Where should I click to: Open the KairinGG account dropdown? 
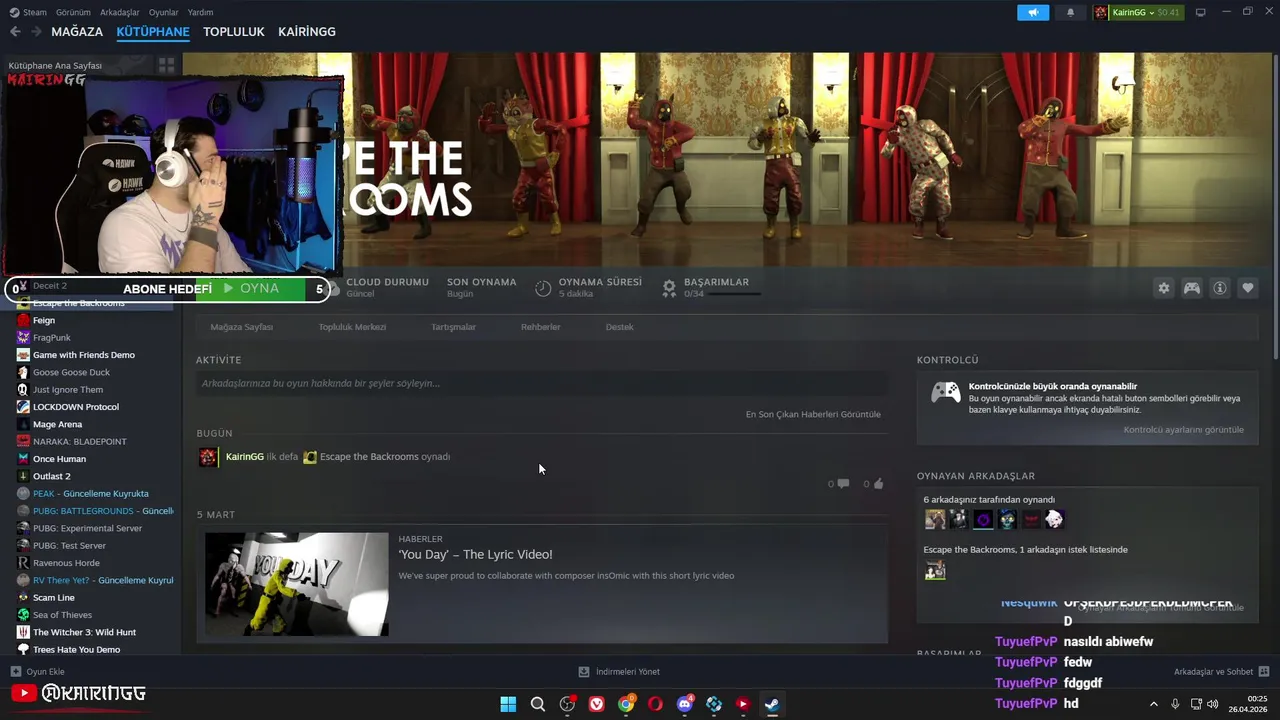(1137, 12)
